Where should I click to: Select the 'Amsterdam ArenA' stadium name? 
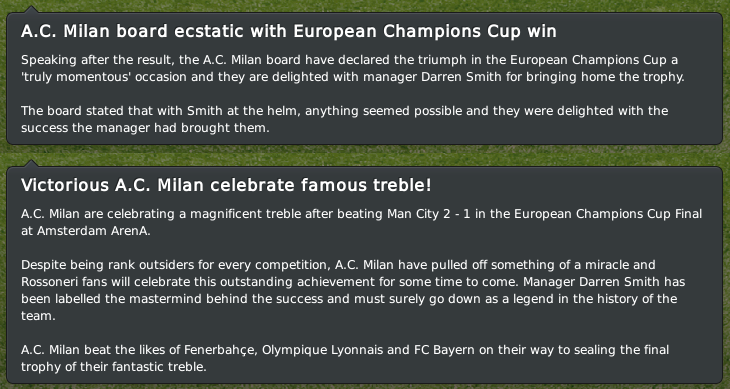(92, 231)
